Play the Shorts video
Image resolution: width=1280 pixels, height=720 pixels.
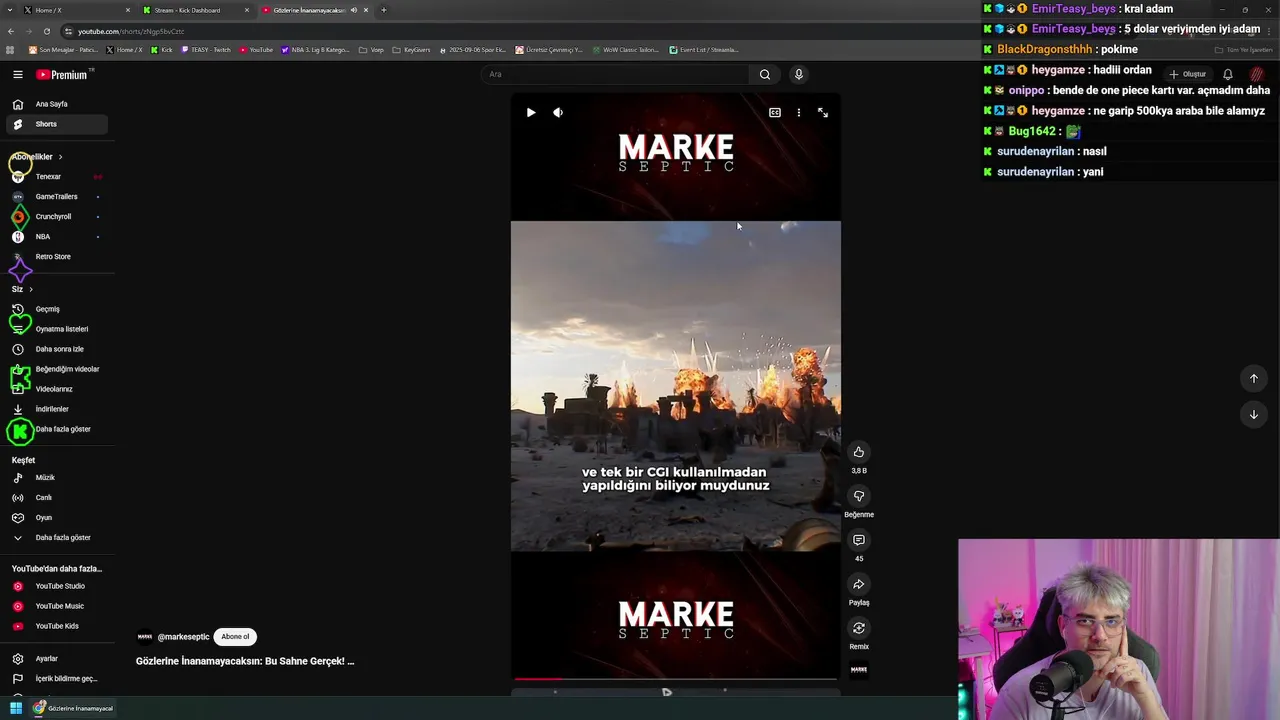(531, 113)
